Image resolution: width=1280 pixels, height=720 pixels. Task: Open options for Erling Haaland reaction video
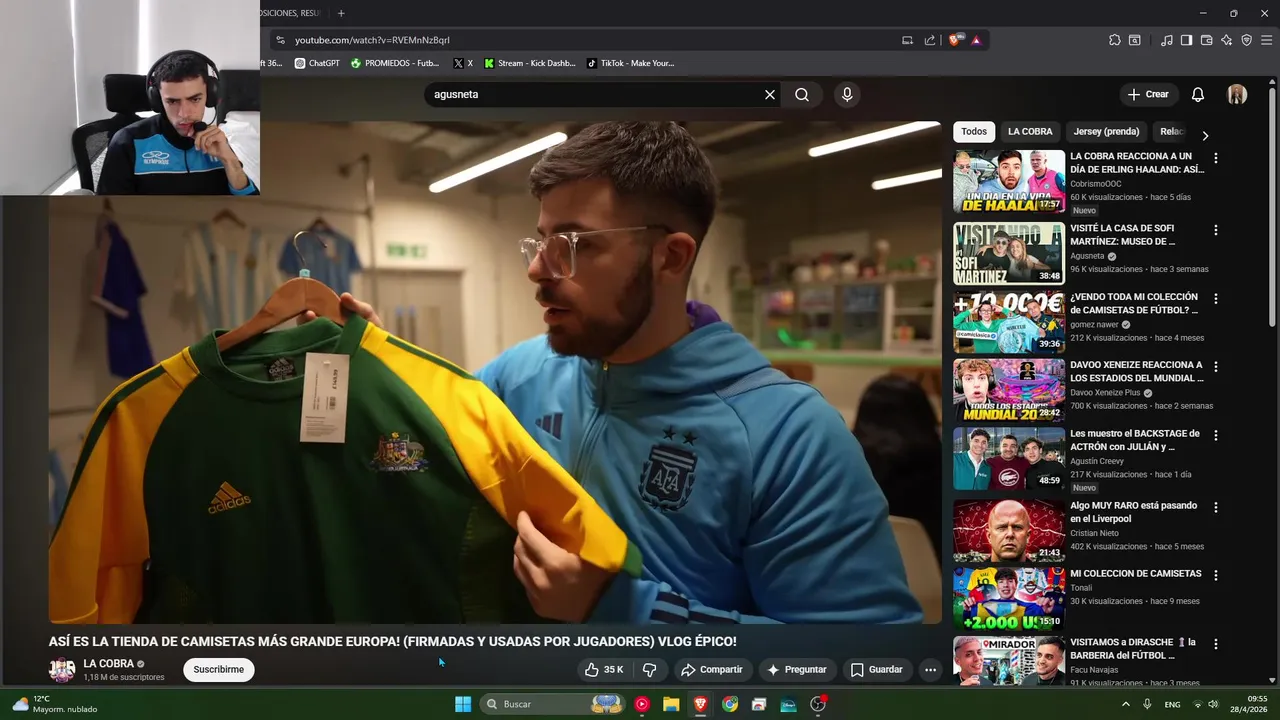tap(1216, 158)
